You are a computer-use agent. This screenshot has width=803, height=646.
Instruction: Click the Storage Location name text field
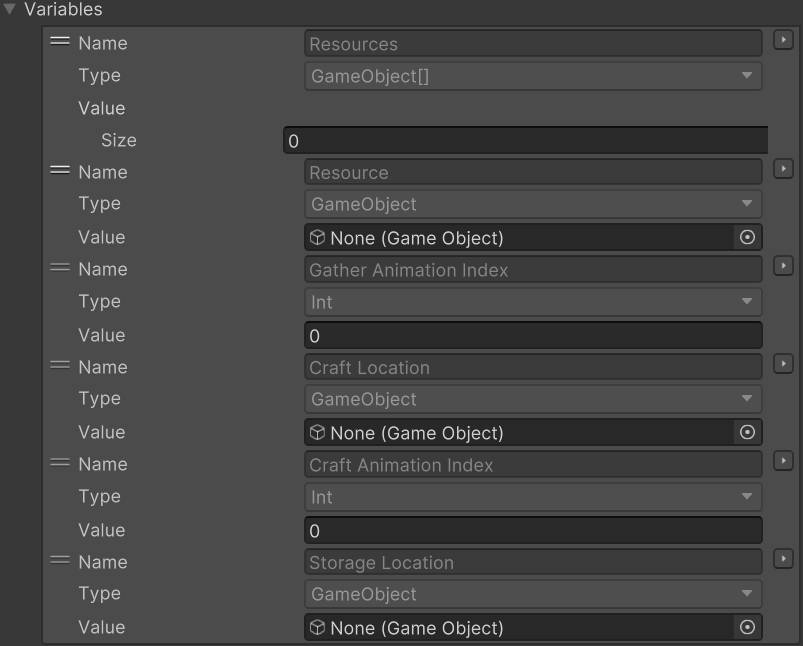(x=533, y=563)
